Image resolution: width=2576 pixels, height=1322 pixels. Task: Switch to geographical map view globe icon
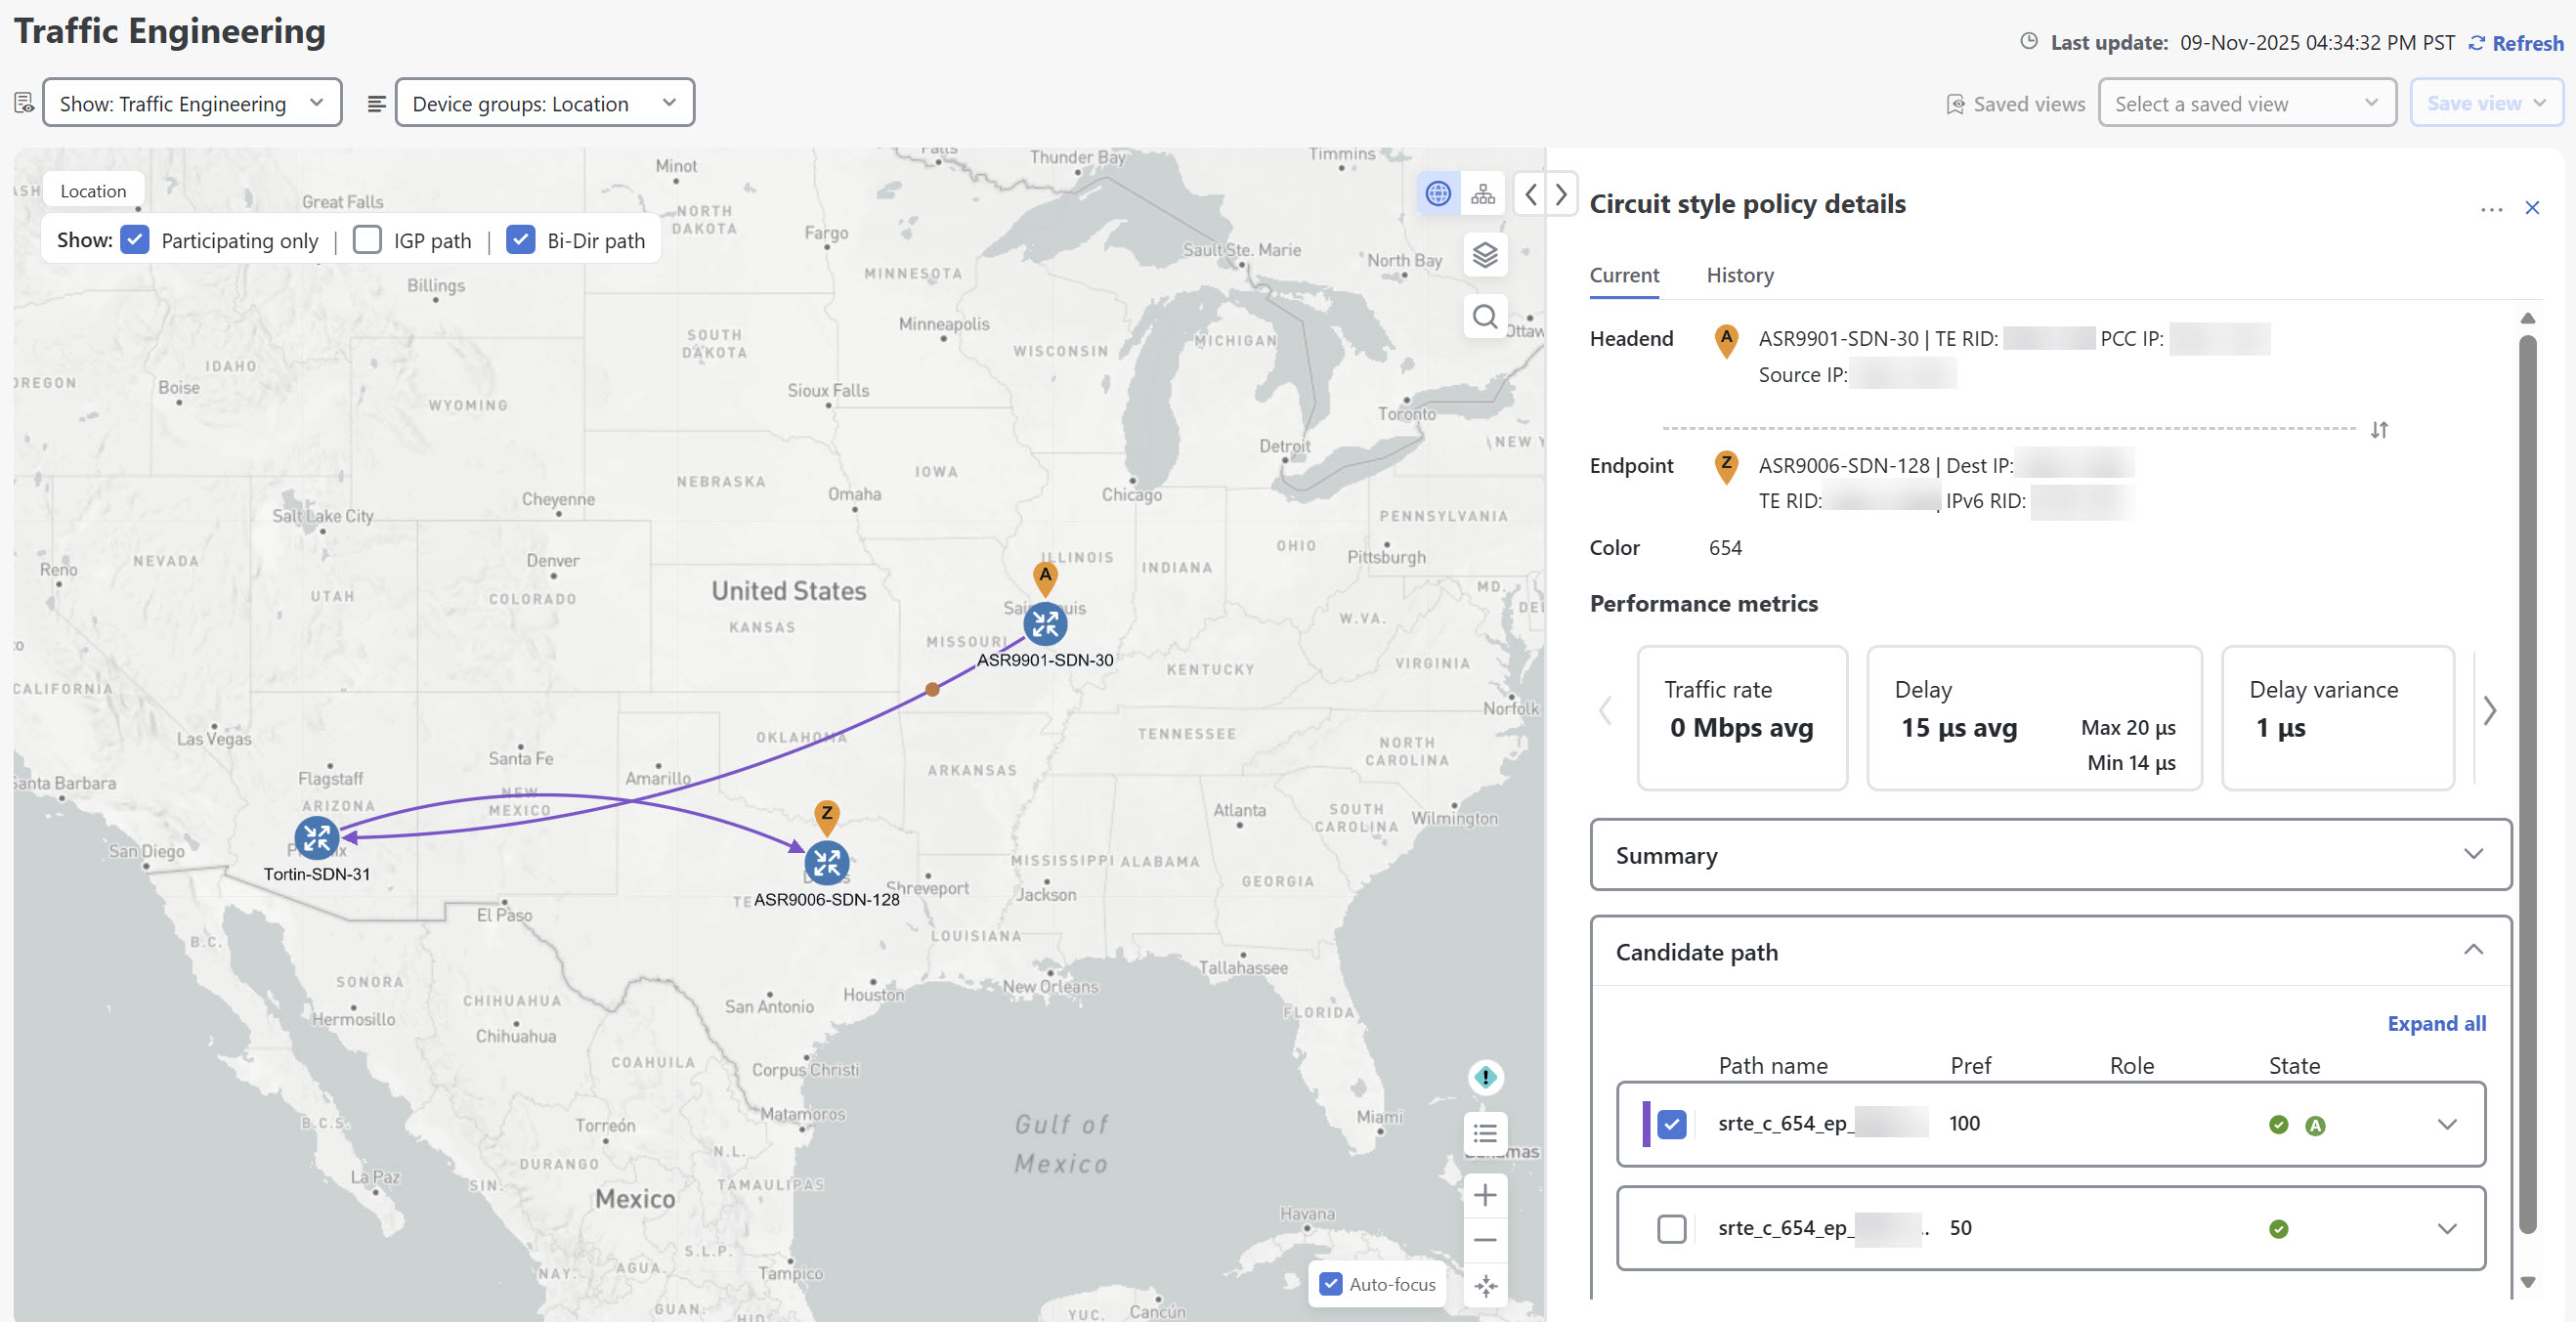point(1437,194)
